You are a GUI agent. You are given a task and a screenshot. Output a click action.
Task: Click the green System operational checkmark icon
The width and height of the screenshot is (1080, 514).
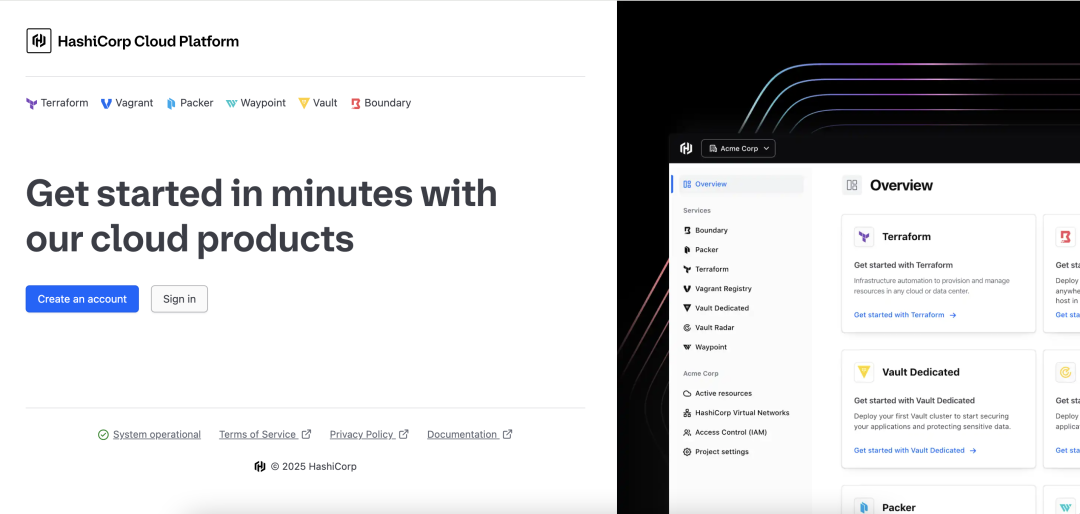tap(103, 435)
